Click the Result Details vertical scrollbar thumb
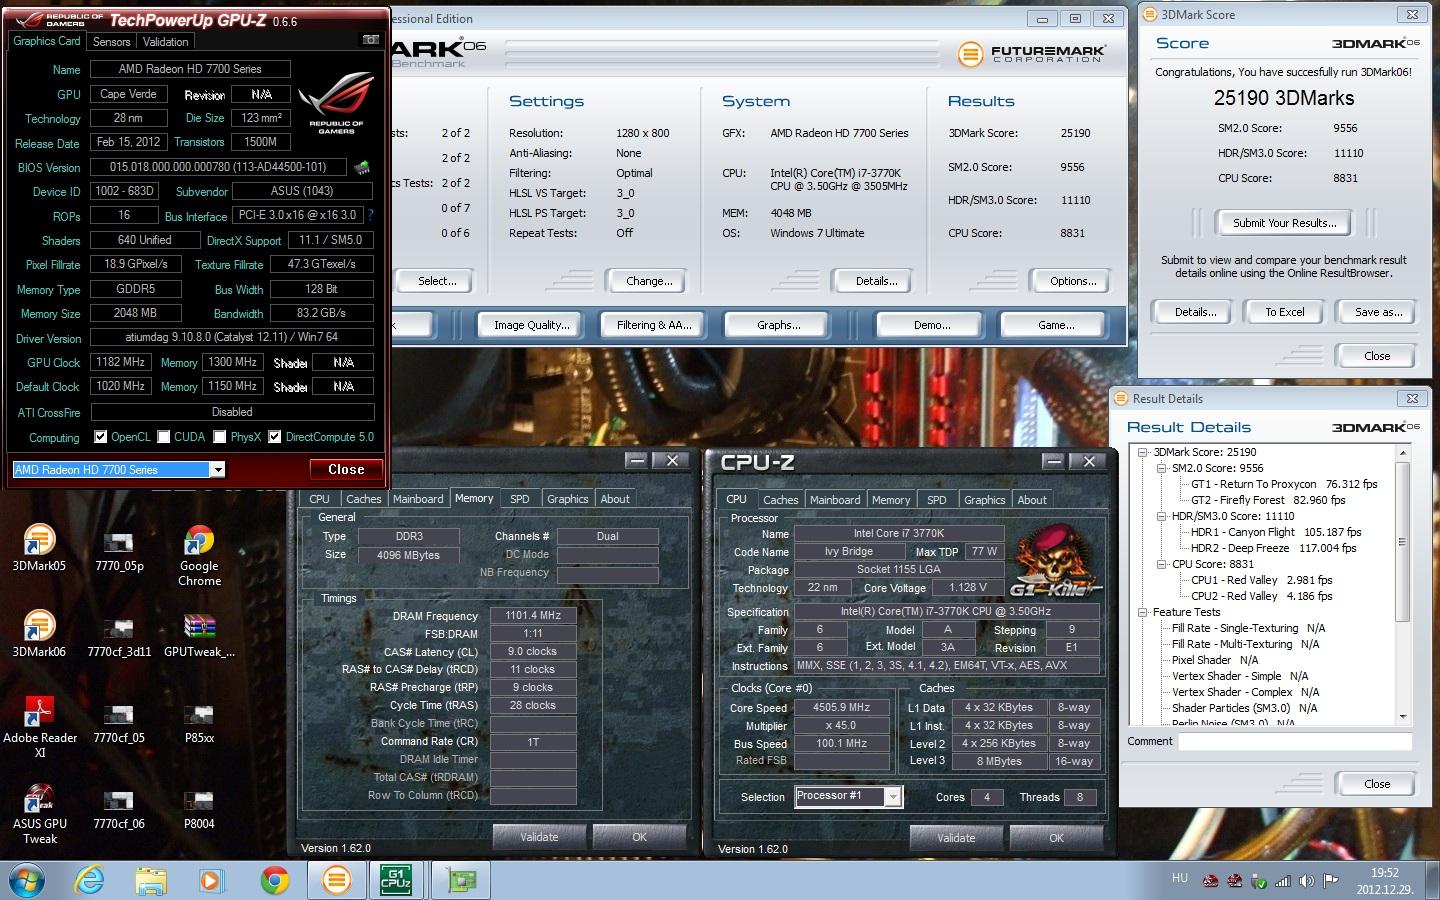This screenshot has width=1440, height=900. [x=1402, y=542]
